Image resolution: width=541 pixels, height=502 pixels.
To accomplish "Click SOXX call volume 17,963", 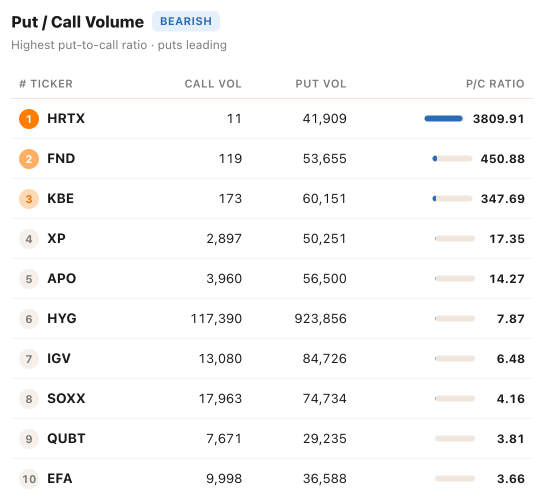I will pyautogui.click(x=220, y=399).
